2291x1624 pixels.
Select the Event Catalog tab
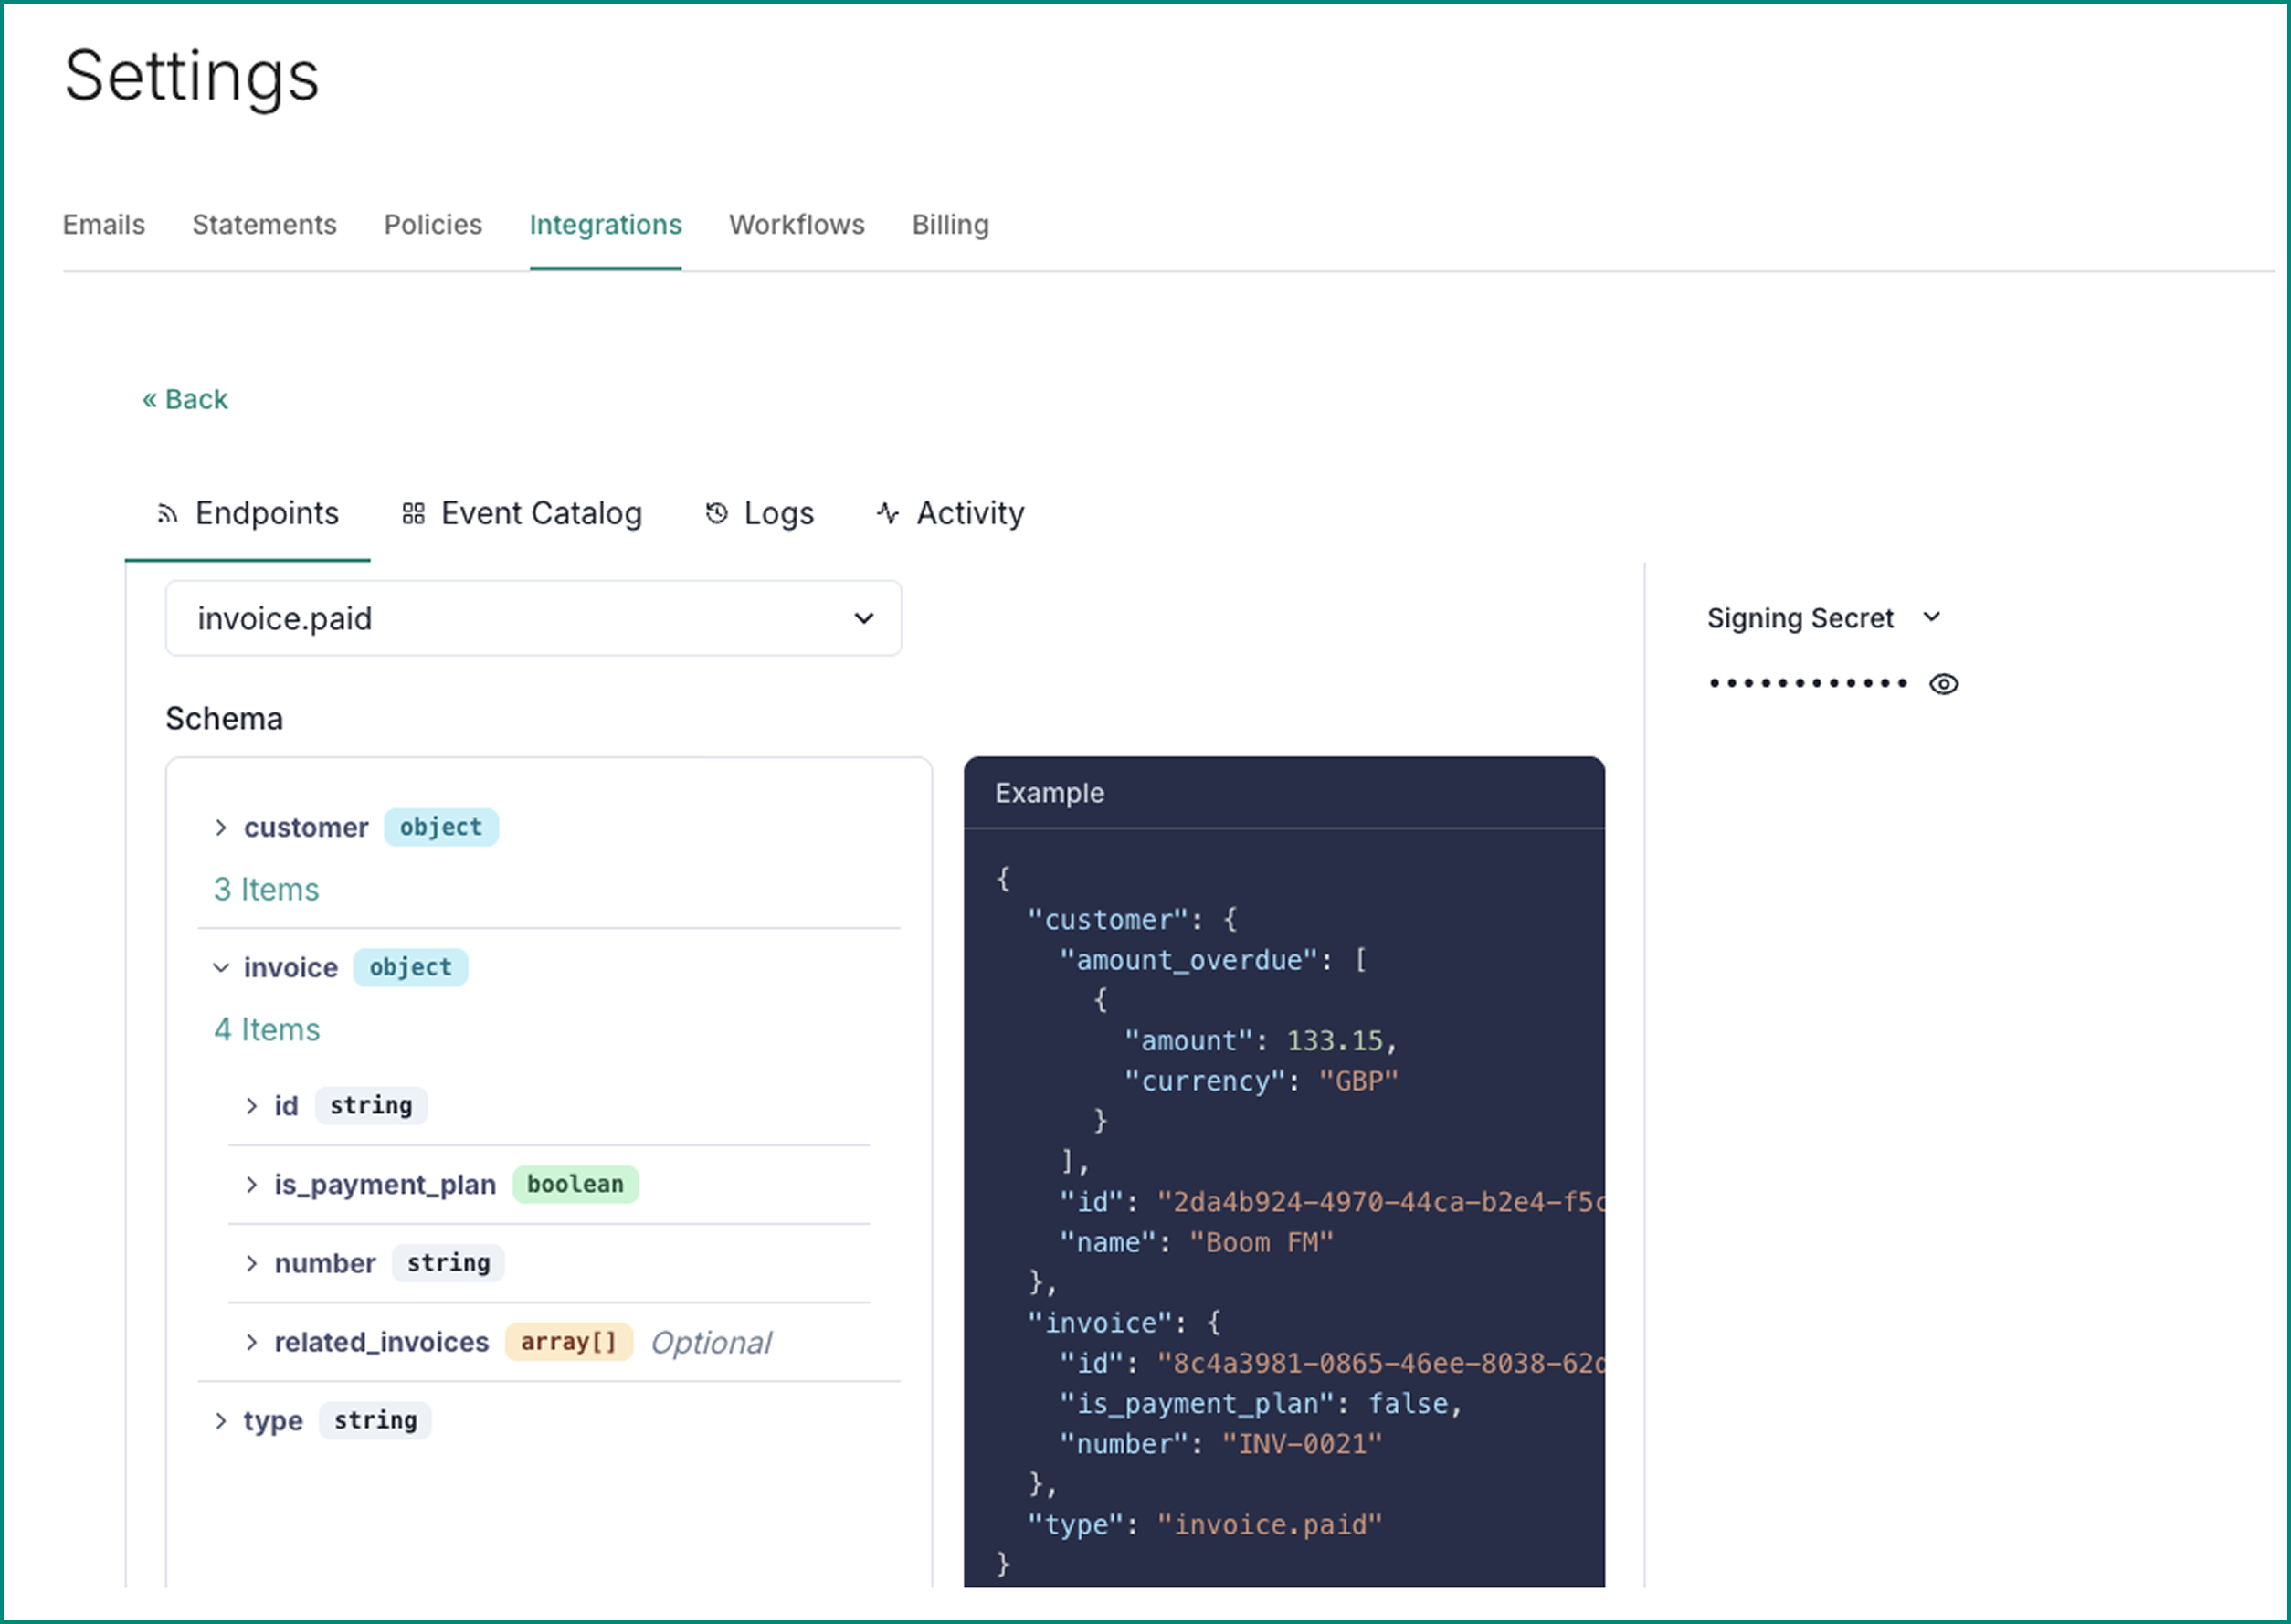coord(540,513)
